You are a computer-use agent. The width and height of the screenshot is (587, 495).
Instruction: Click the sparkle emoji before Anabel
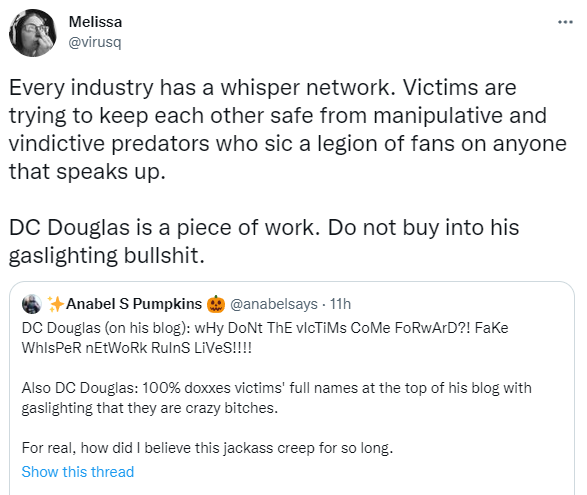click(55, 304)
